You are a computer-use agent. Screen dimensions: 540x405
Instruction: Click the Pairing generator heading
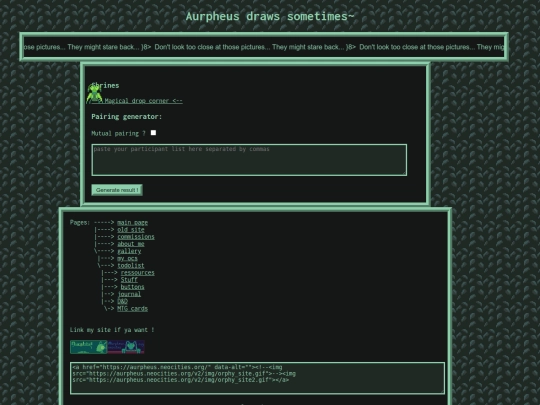pyautogui.click(x=126, y=117)
